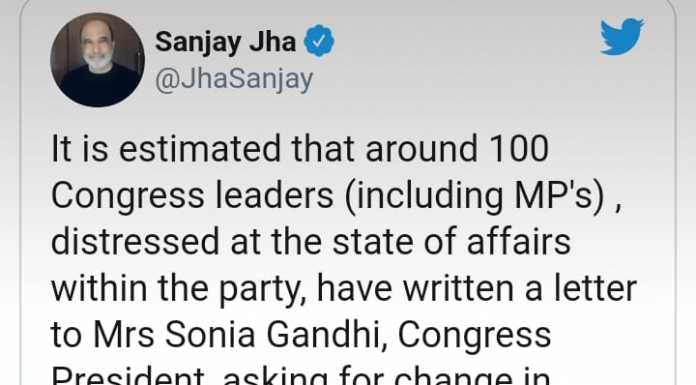
Task: Open the @JhaSanjay handle link
Action: 234,80
